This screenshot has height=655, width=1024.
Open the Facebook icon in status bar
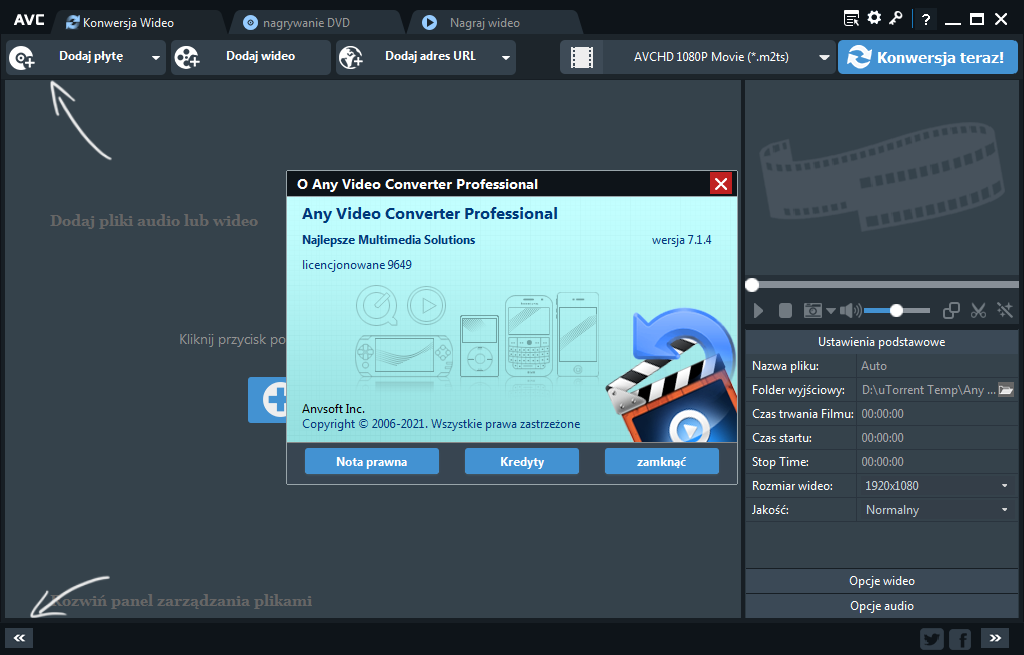tap(960, 639)
